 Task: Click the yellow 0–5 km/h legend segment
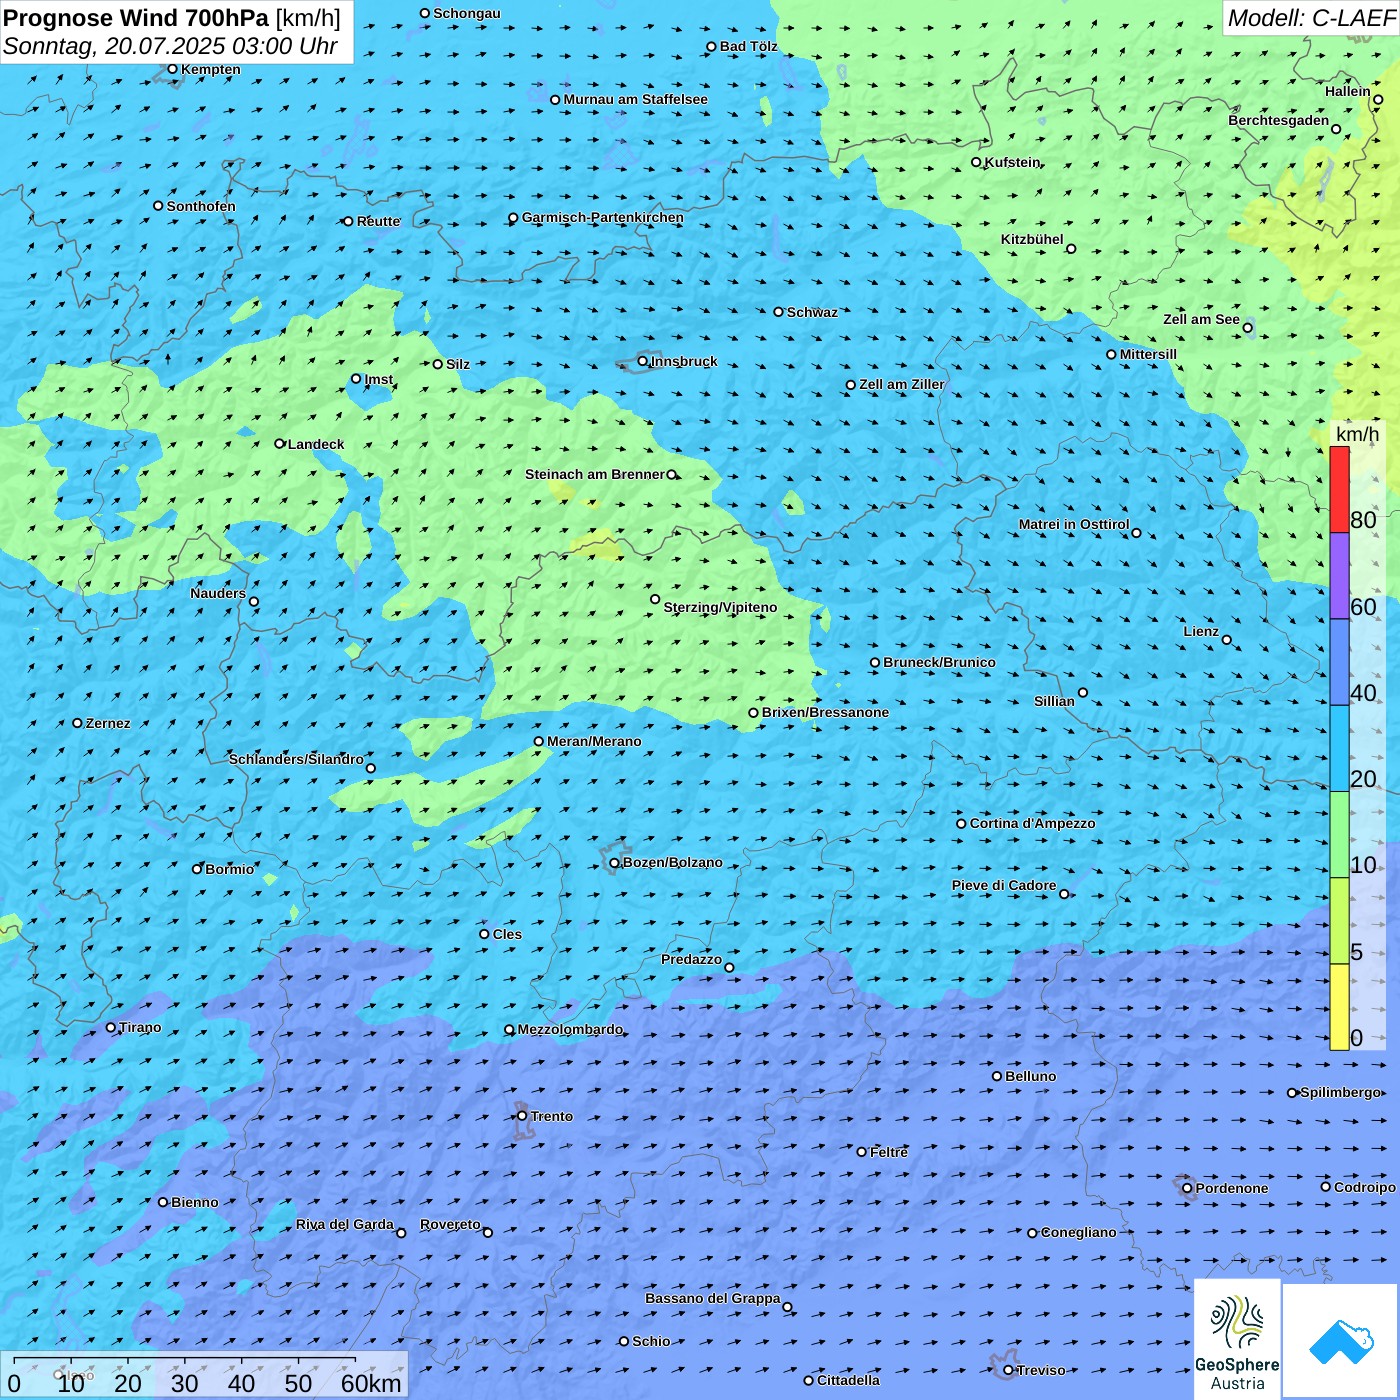[x=1339, y=1007]
